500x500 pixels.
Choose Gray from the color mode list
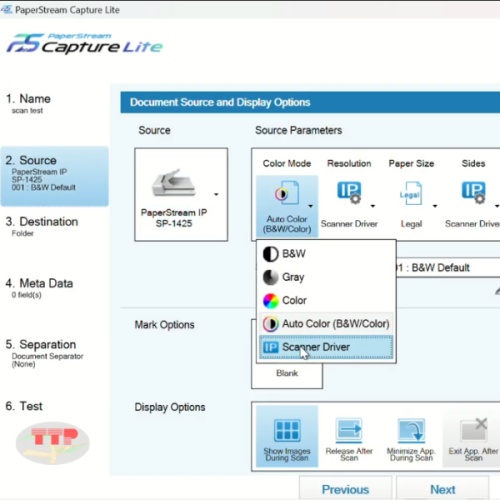[326, 277]
